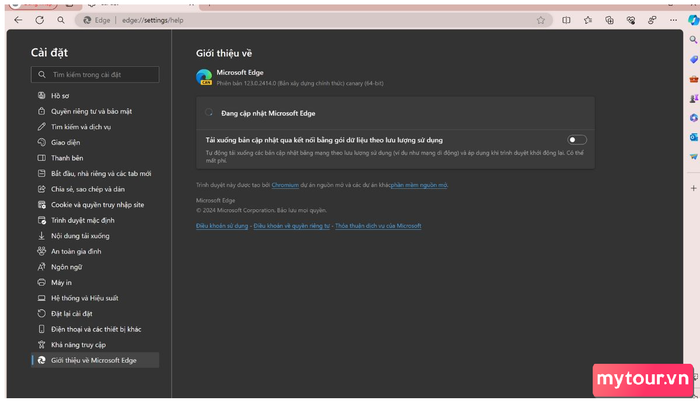Open the Chromium link
Image resolution: width=700 pixels, height=405 pixels.
285,185
